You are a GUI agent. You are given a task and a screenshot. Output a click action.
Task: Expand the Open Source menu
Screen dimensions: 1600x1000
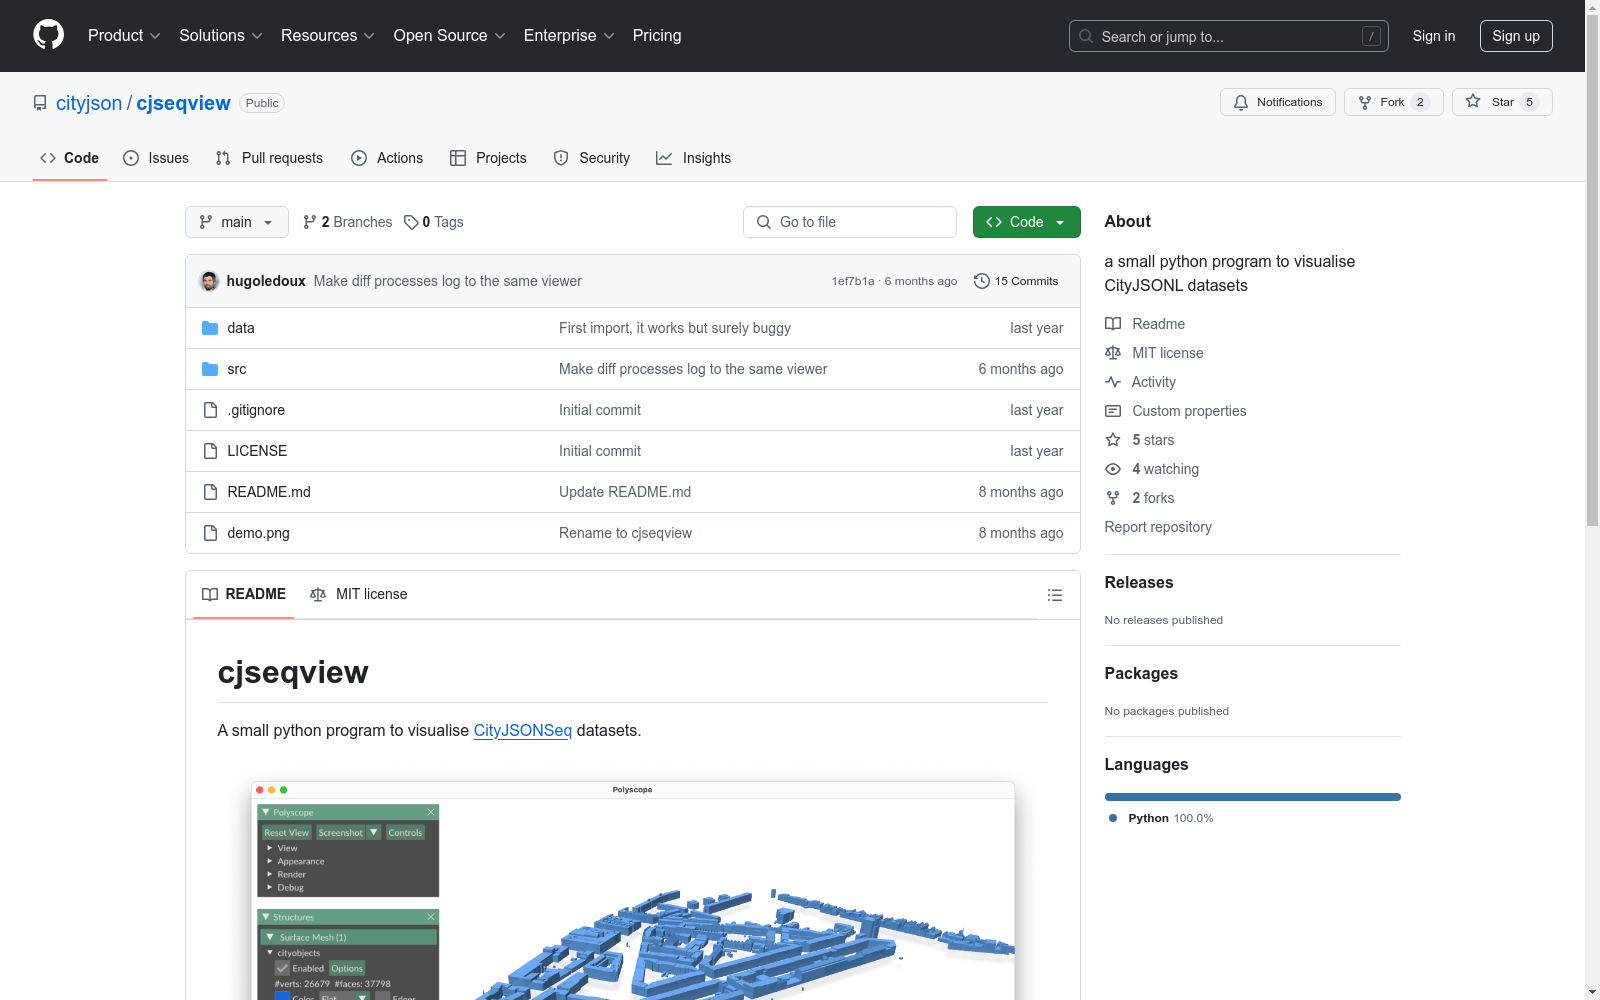point(450,36)
